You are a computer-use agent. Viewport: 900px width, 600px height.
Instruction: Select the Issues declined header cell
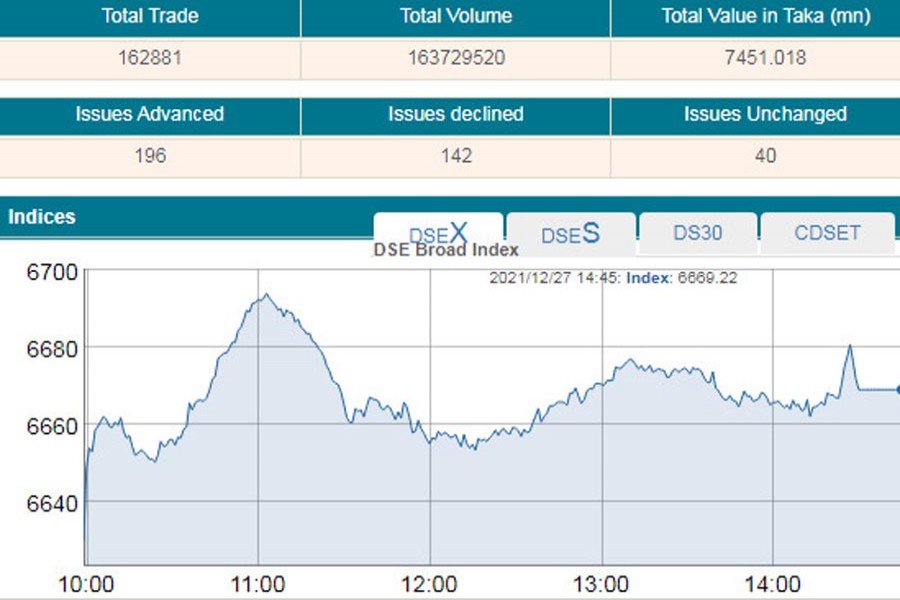(x=456, y=114)
